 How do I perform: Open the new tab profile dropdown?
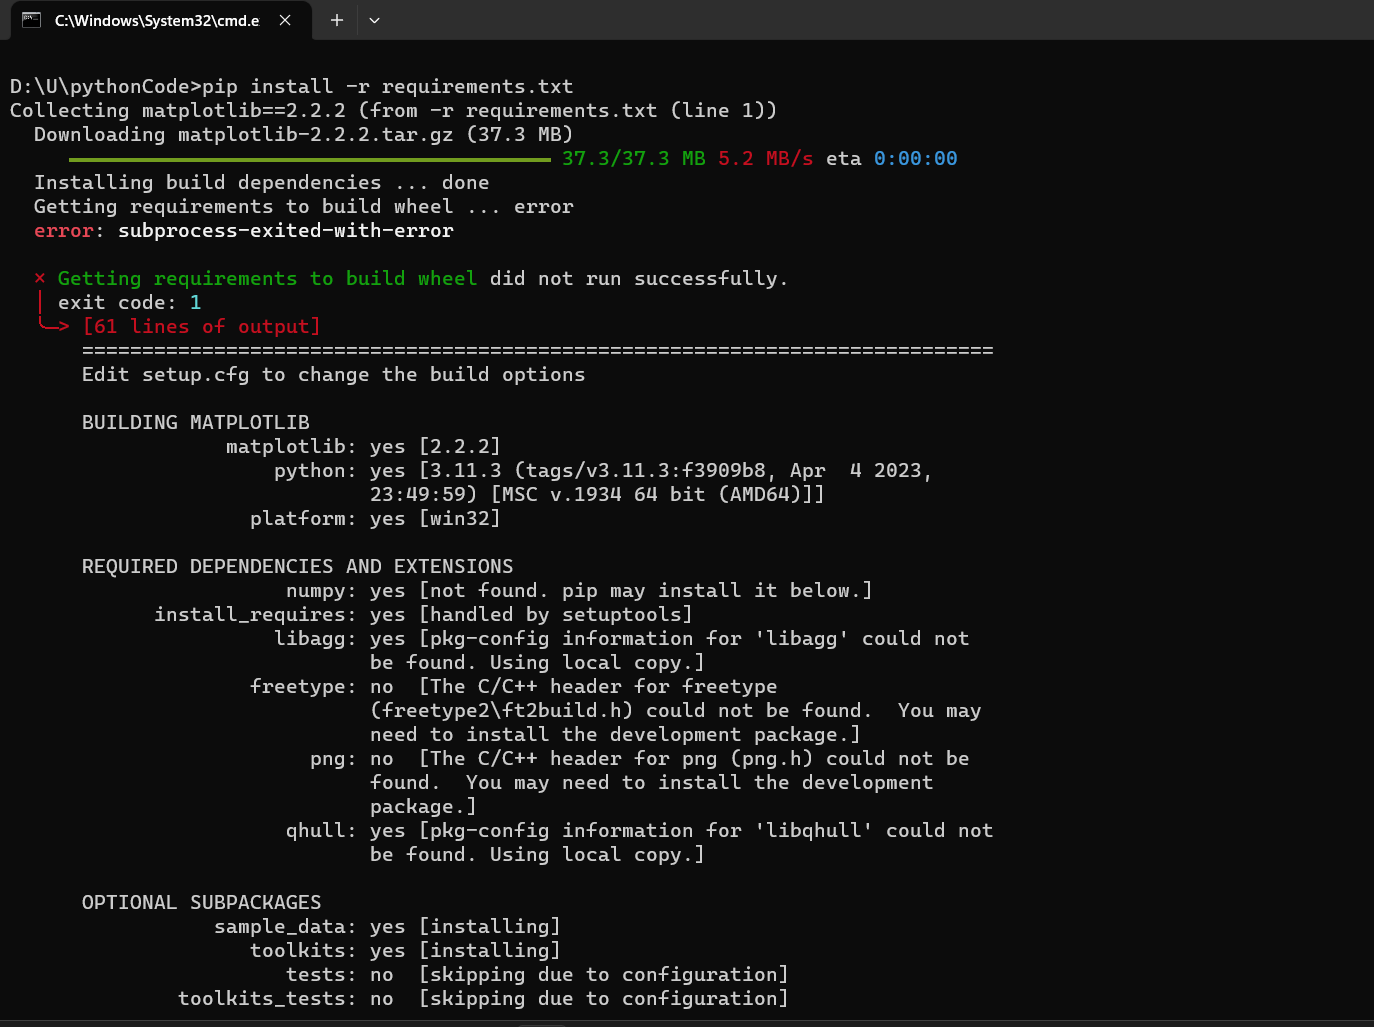click(374, 20)
